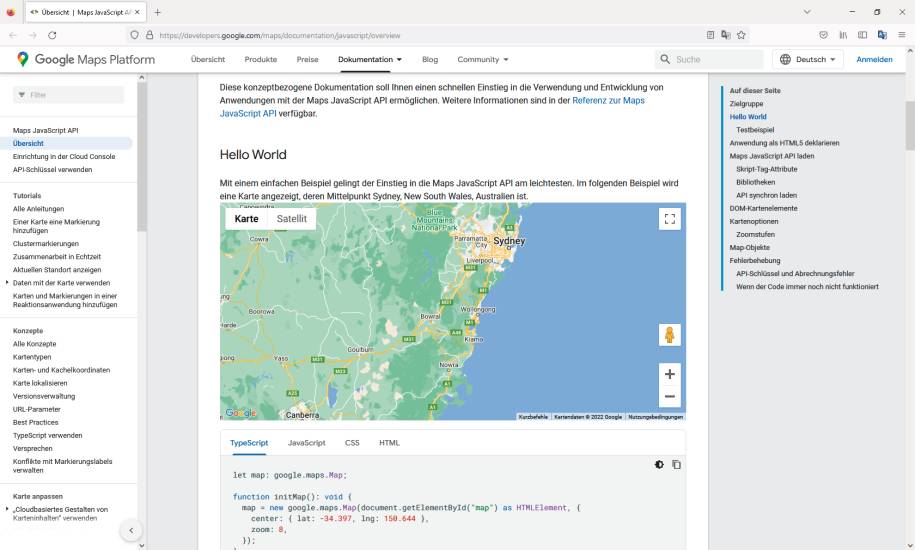
Task: Click the main page vertical scrollbar
Action: pyautogui.click(x=910, y=125)
